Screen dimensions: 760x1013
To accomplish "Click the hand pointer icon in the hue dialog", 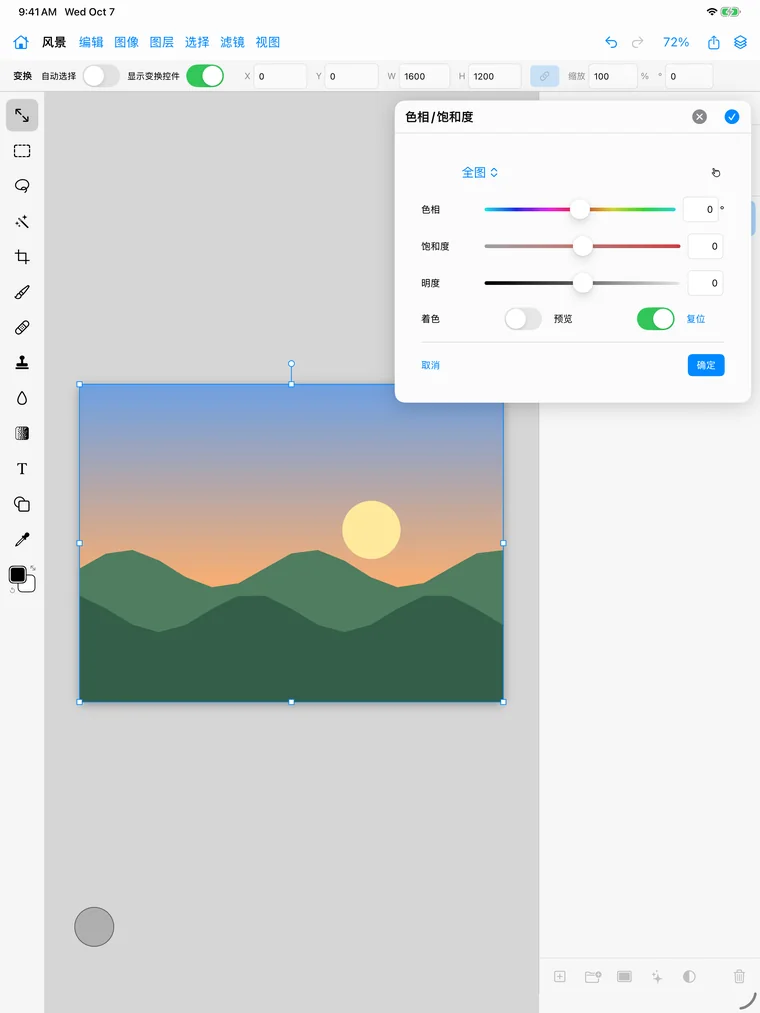I will (x=715, y=172).
